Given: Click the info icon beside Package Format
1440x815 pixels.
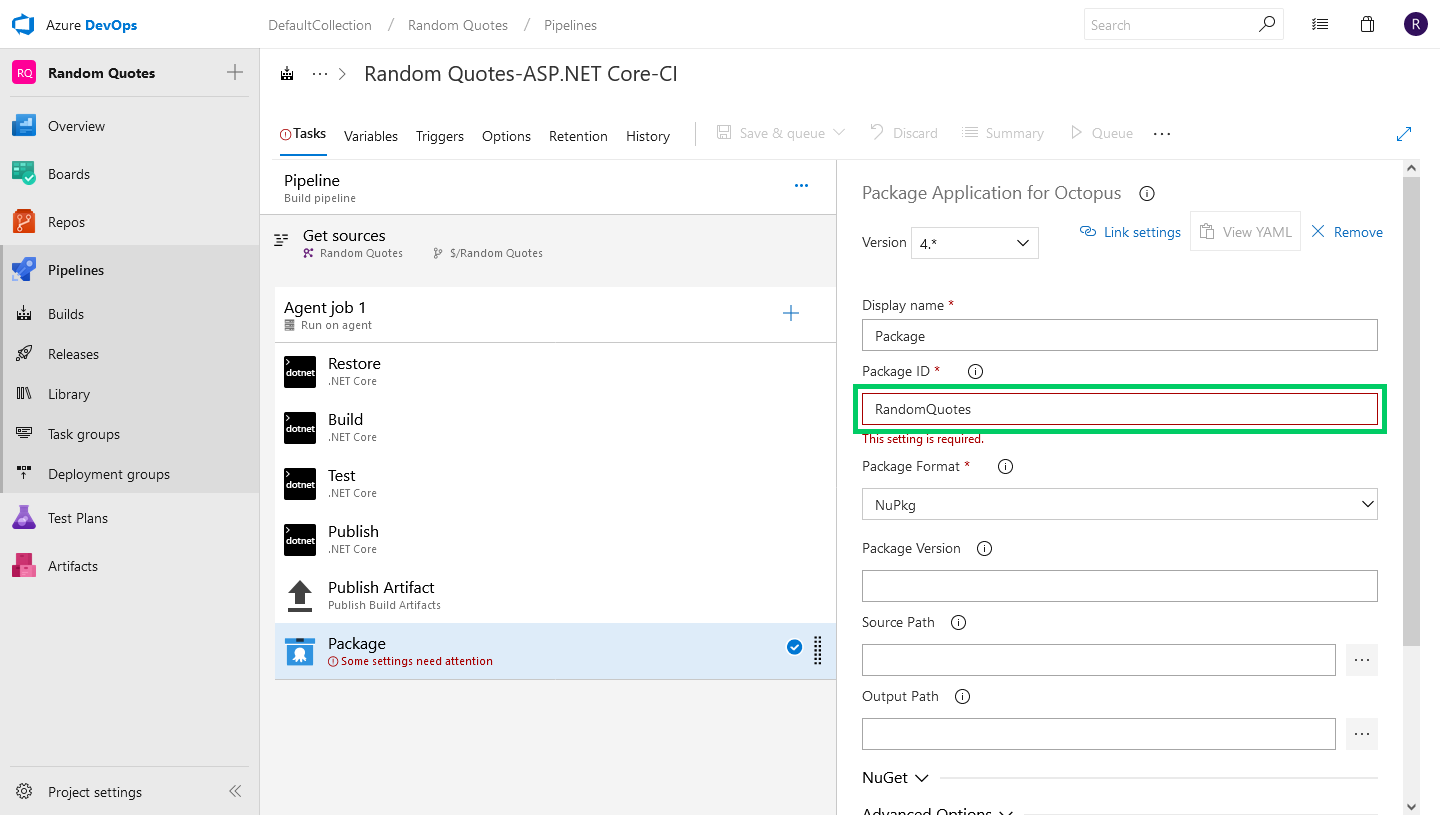Looking at the screenshot, I should point(1006,467).
